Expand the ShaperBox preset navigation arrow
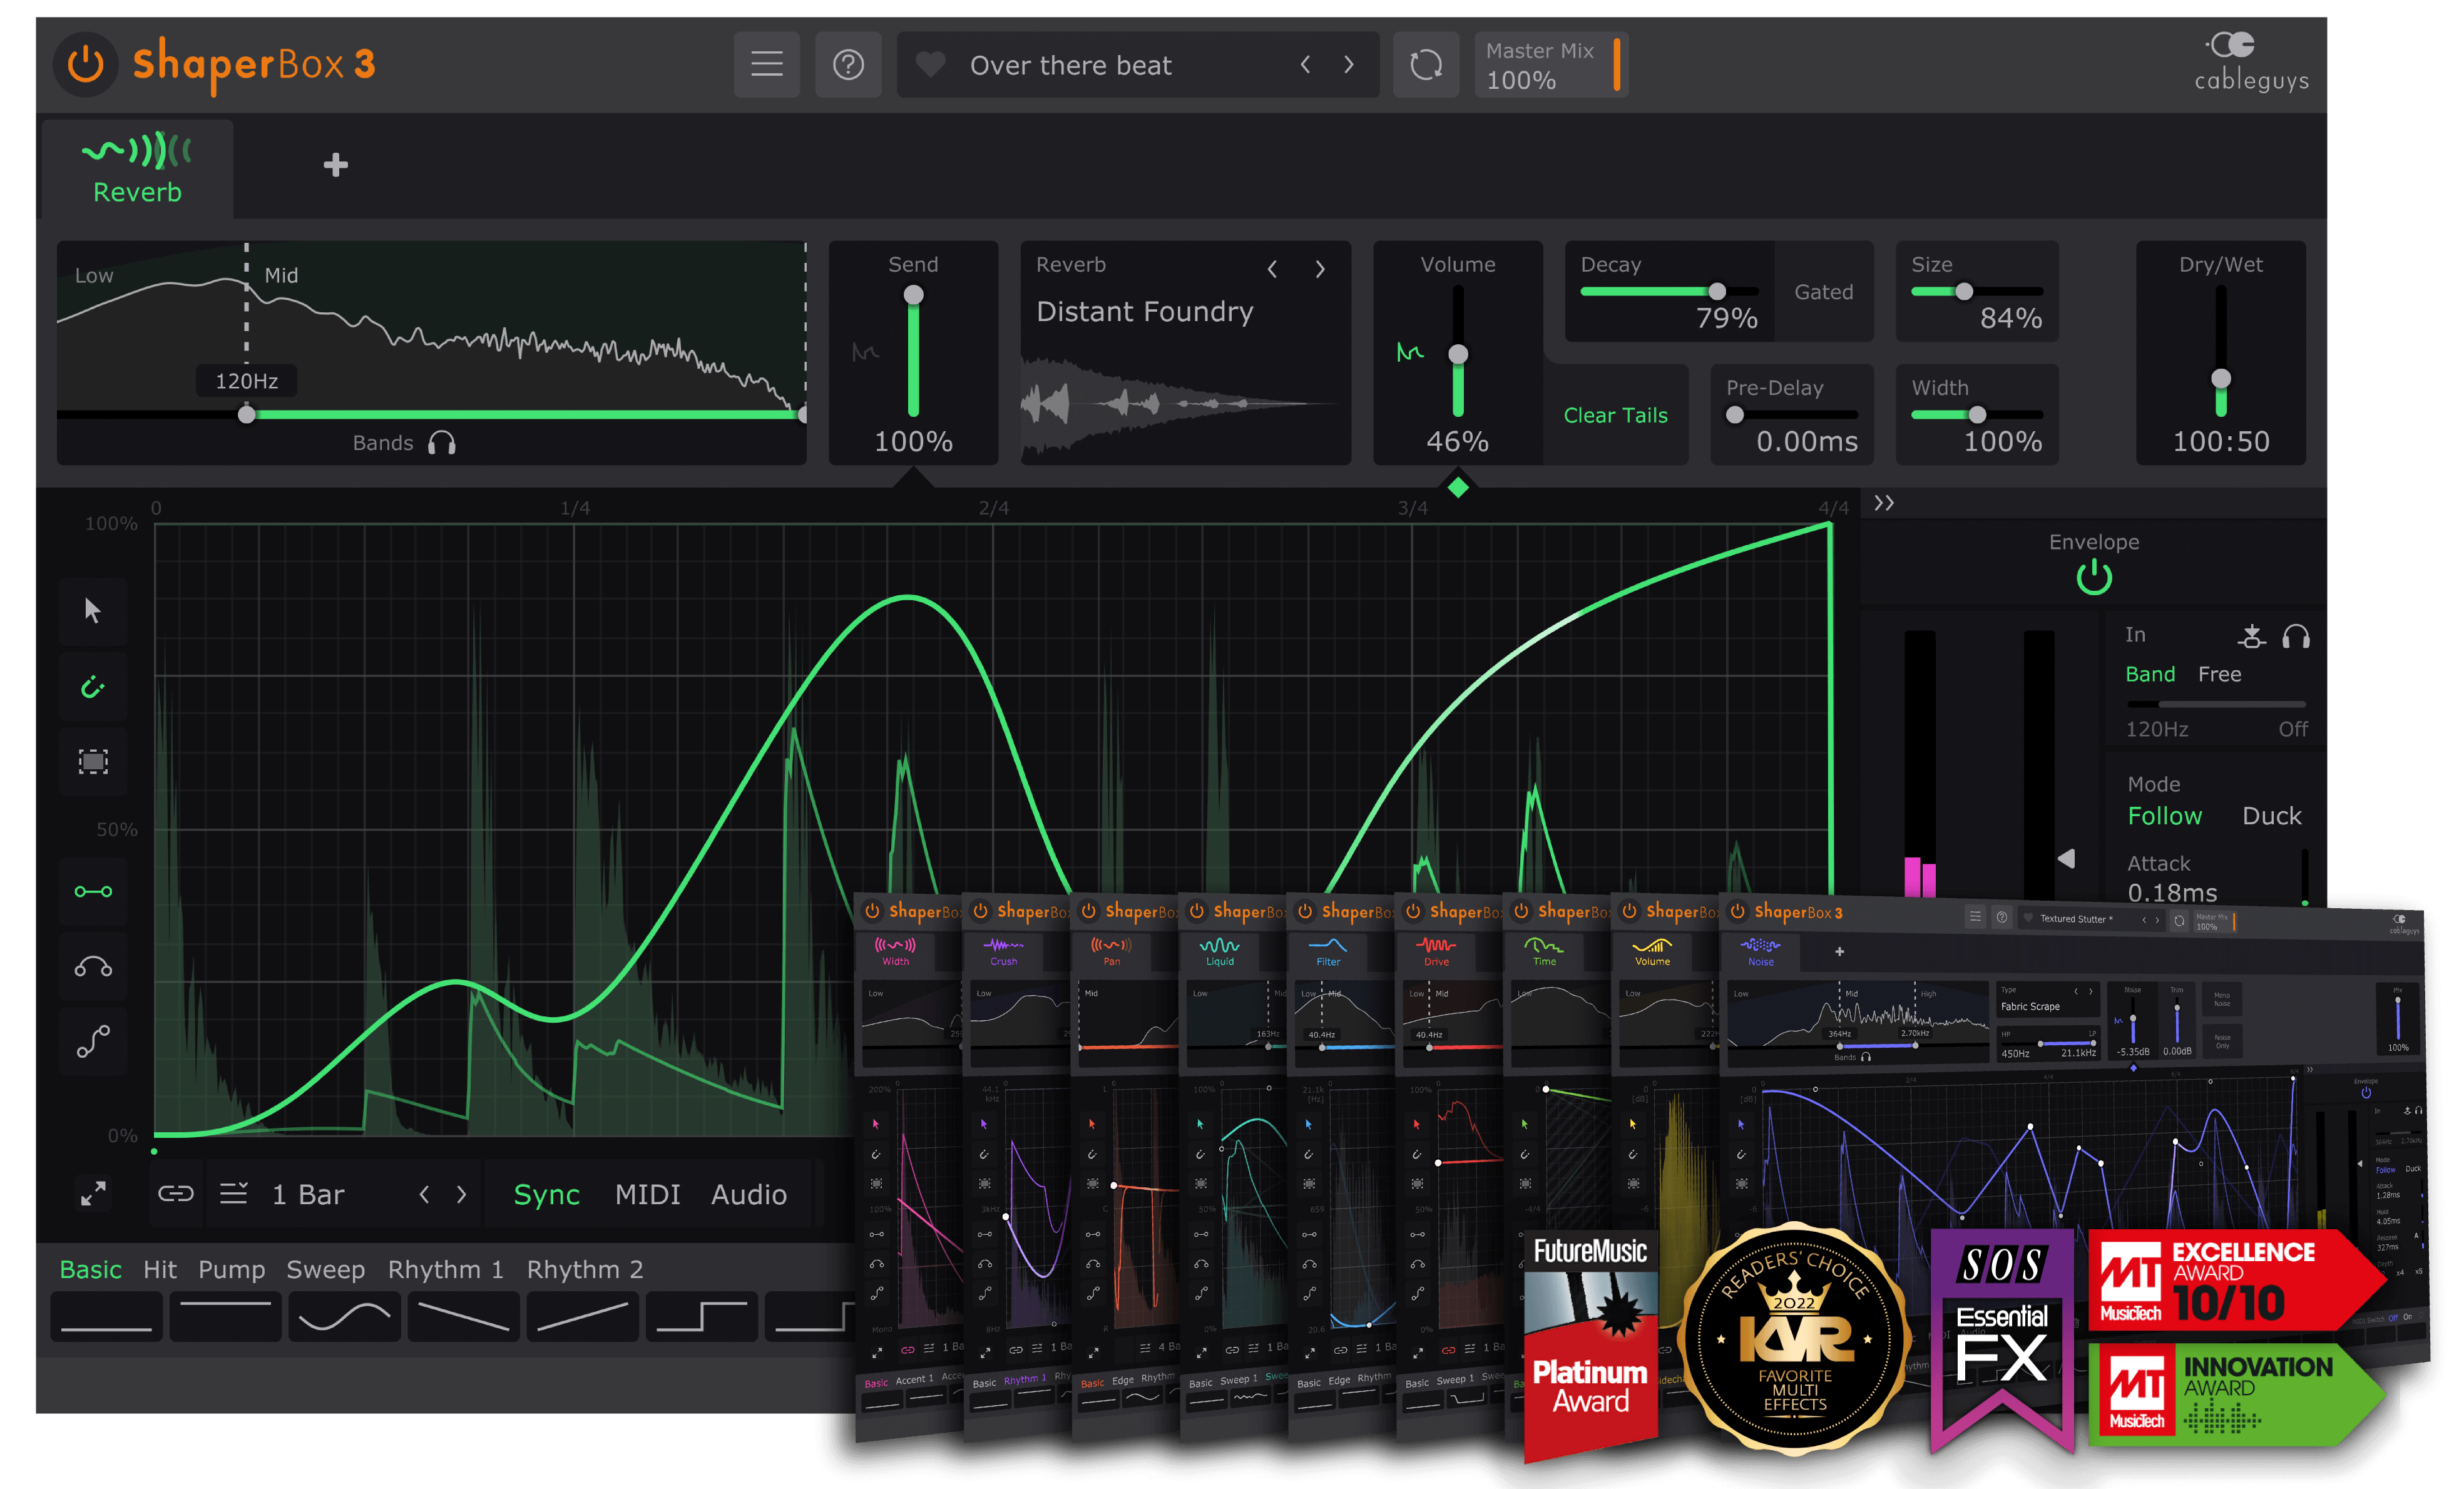 click(1346, 65)
